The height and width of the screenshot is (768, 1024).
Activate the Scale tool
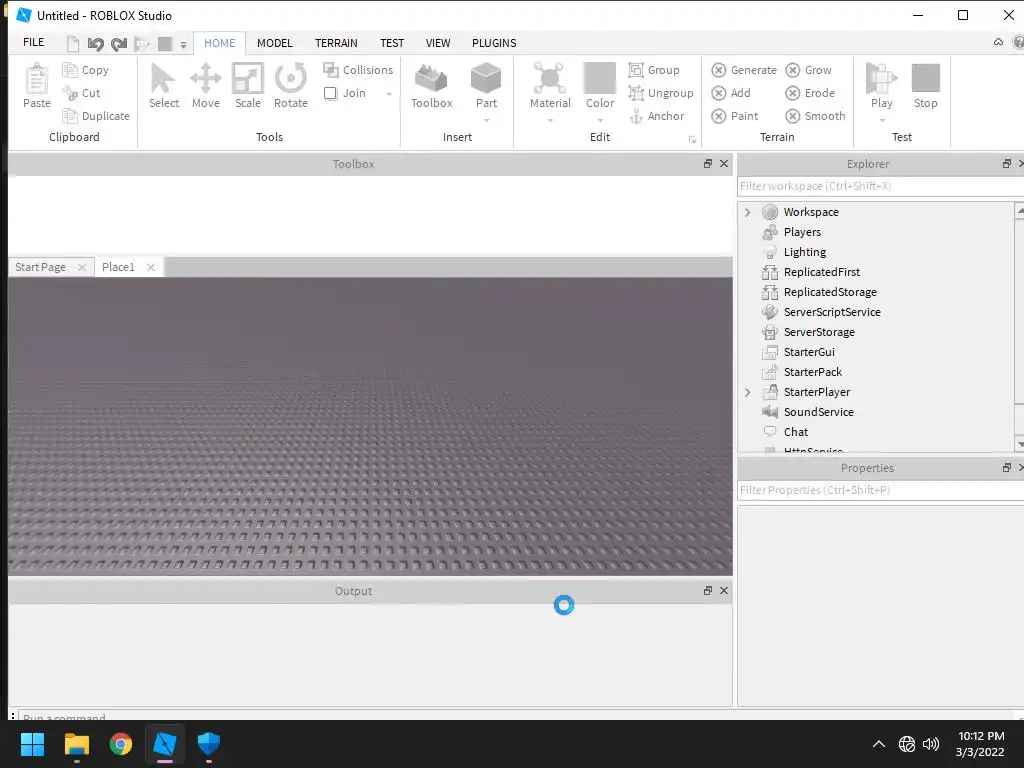tap(248, 79)
